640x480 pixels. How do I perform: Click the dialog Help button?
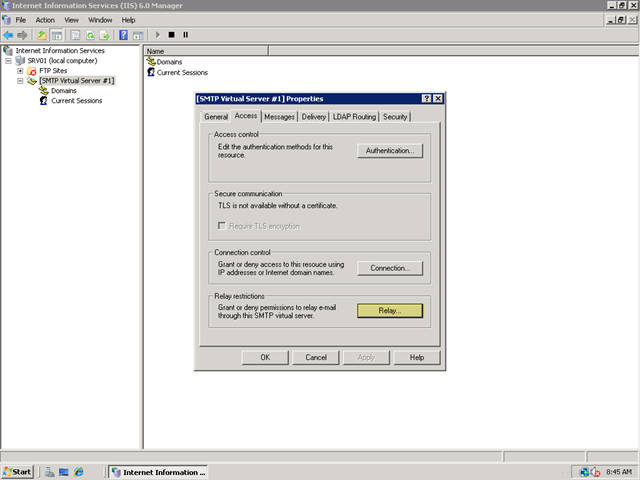pyautogui.click(x=417, y=358)
